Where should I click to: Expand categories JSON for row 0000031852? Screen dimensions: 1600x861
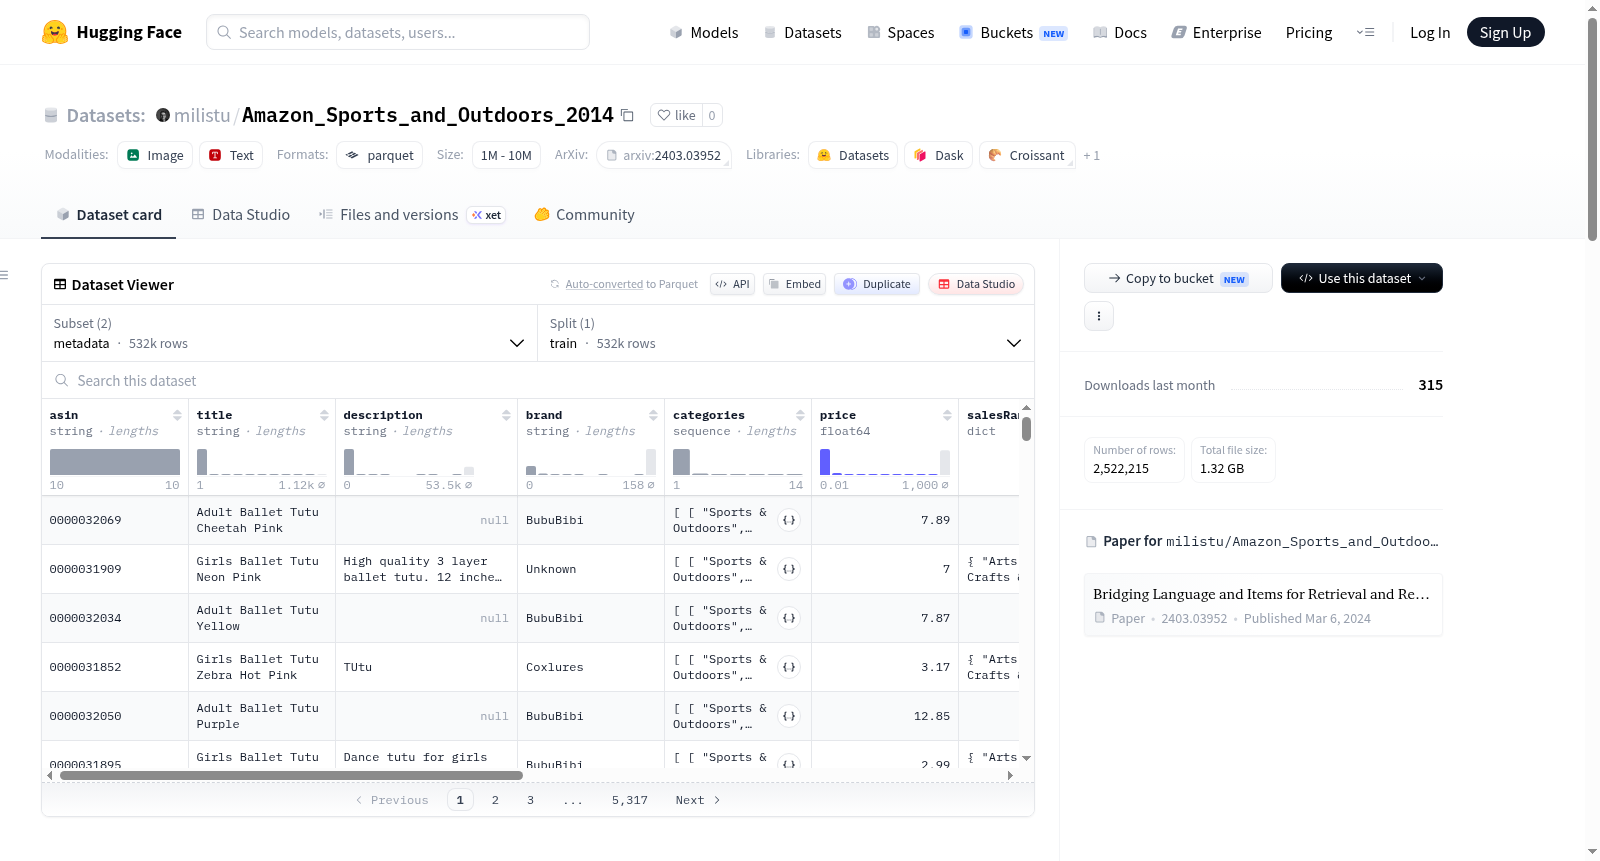(x=789, y=667)
